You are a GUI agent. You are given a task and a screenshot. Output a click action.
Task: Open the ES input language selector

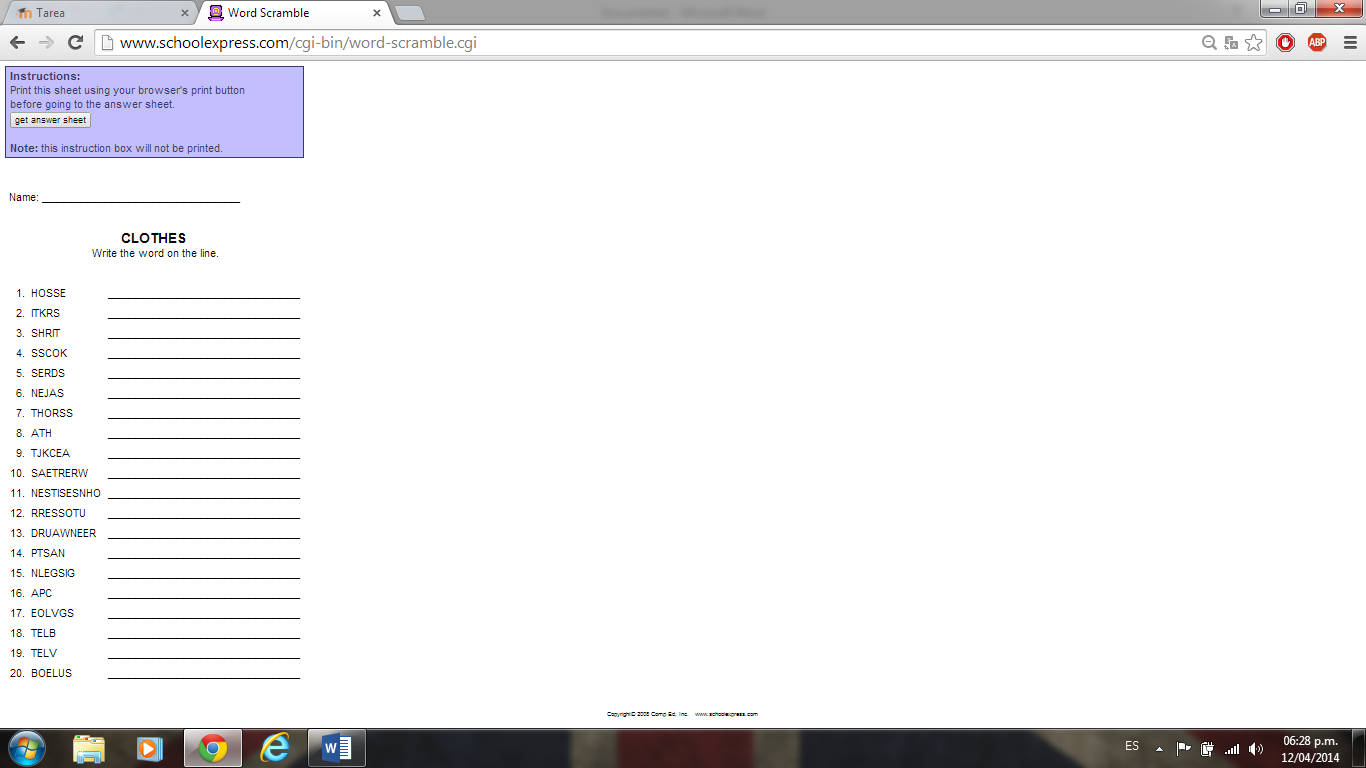pyautogui.click(x=1132, y=746)
